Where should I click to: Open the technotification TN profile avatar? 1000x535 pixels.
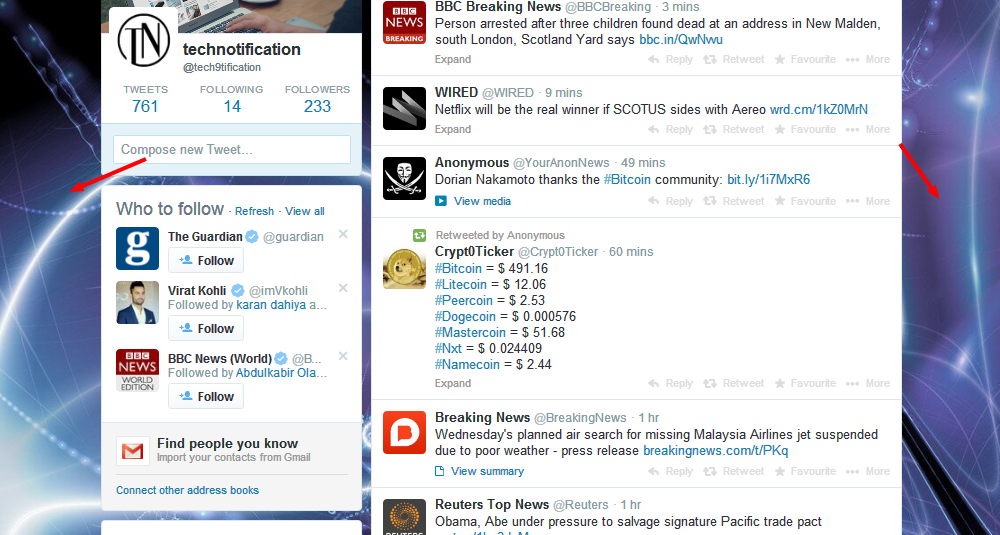(x=143, y=40)
